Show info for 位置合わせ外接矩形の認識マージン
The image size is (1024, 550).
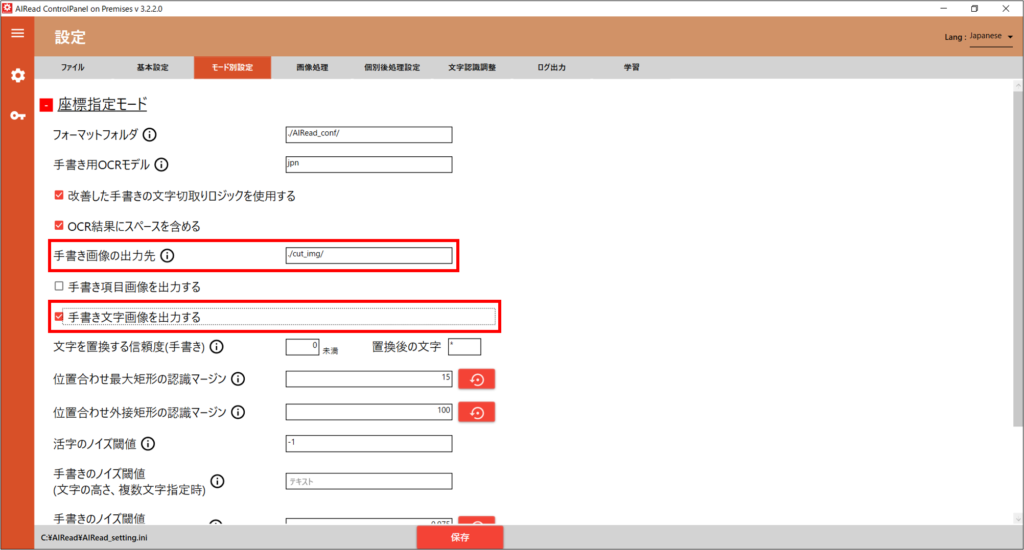(x=238, y=412)
